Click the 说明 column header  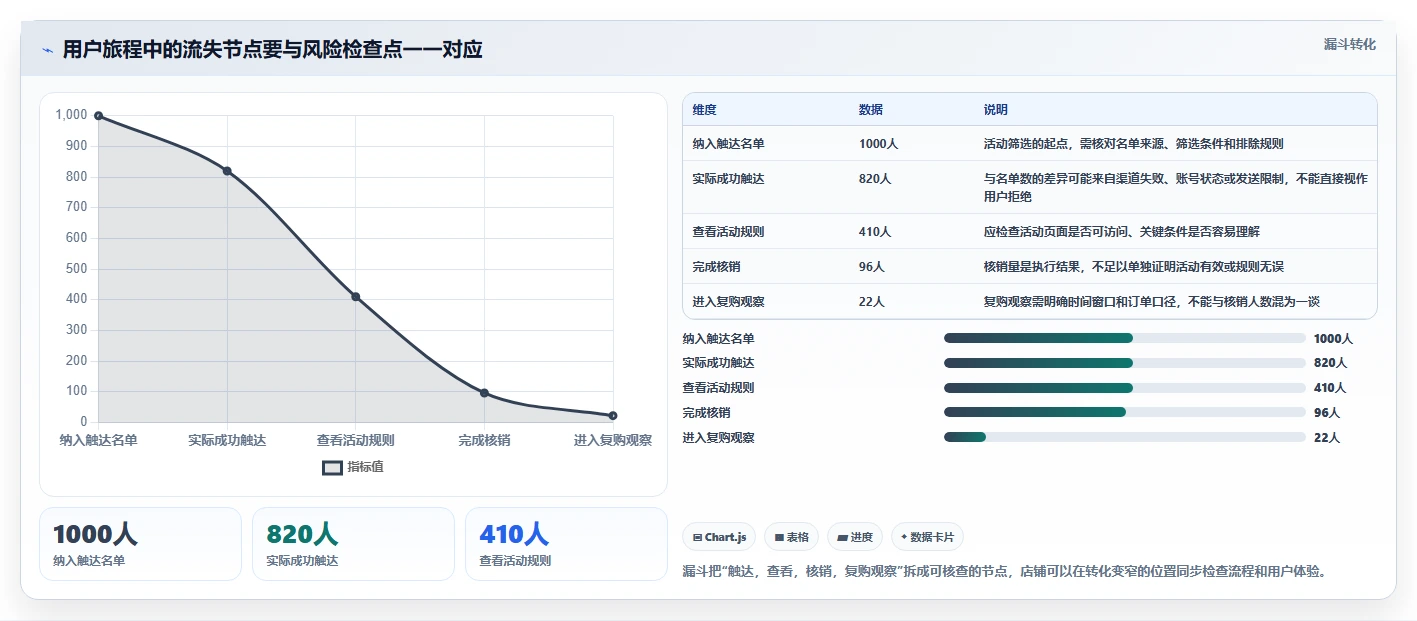[996, 110]
